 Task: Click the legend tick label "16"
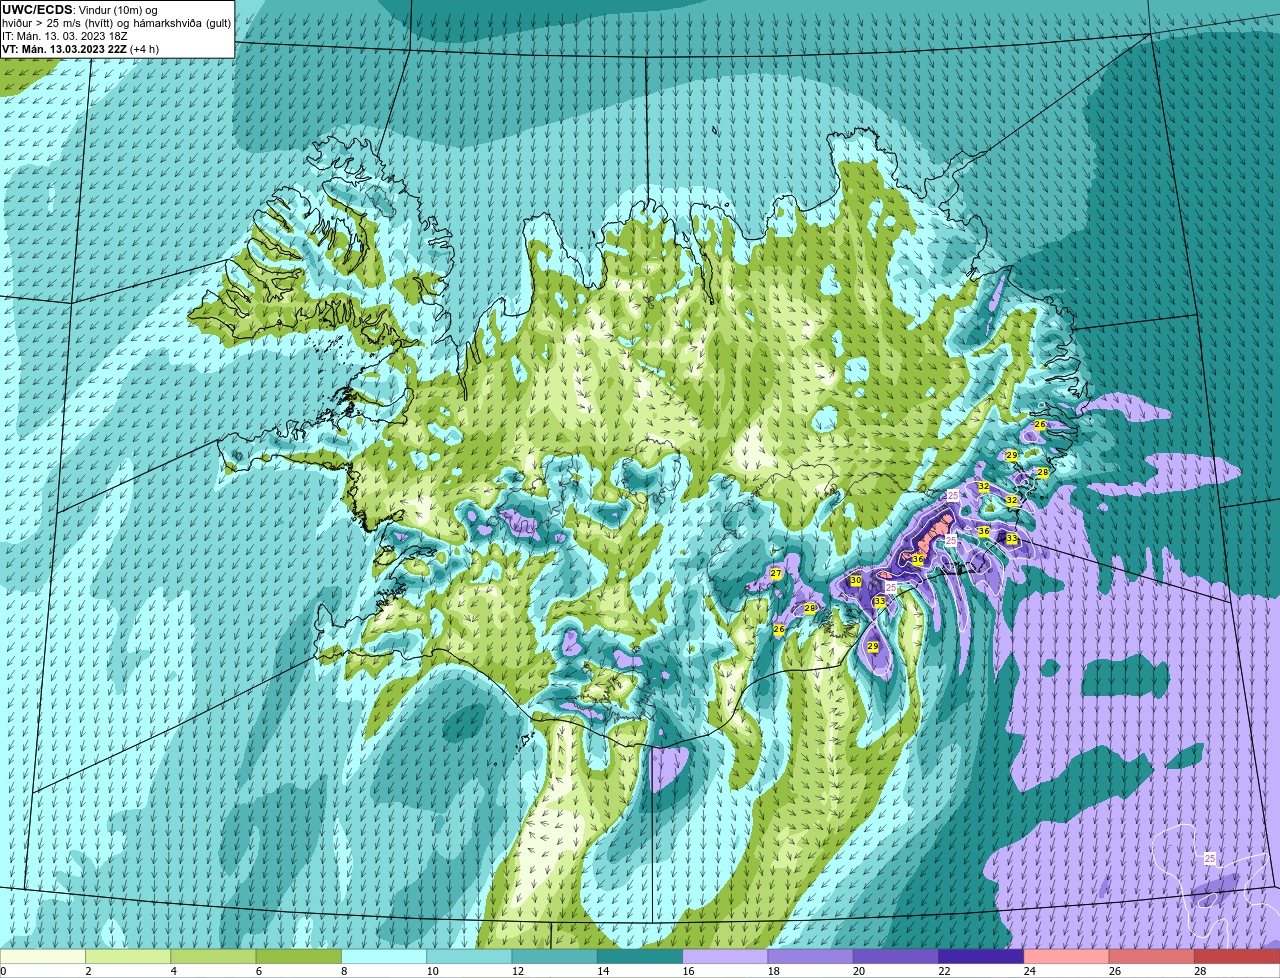687,971
